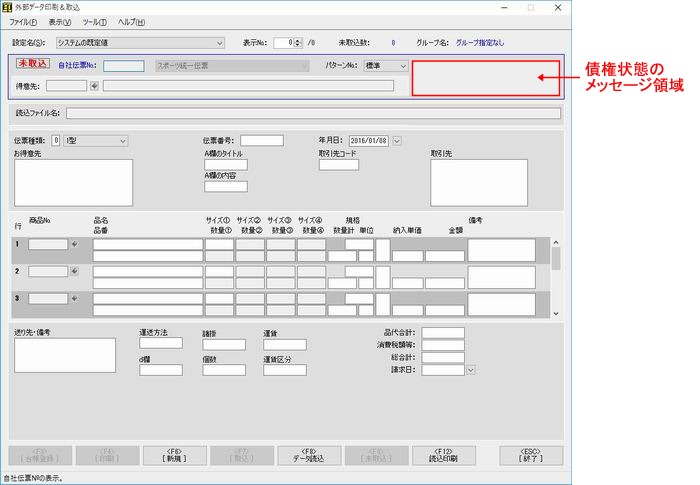Viewport: 700px width, 485px height.
Task: Open the ヘルプ(H) menu
Action: 131,22
